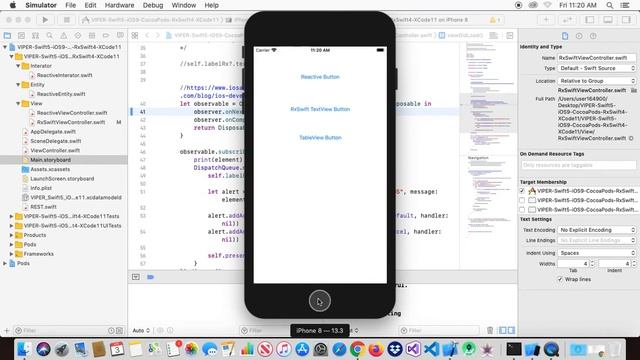This screenshot has height=360, width=640.
Task: Select ReactiveInteractor.swift file
Action: pyautogui.click(x=64, y=75)
